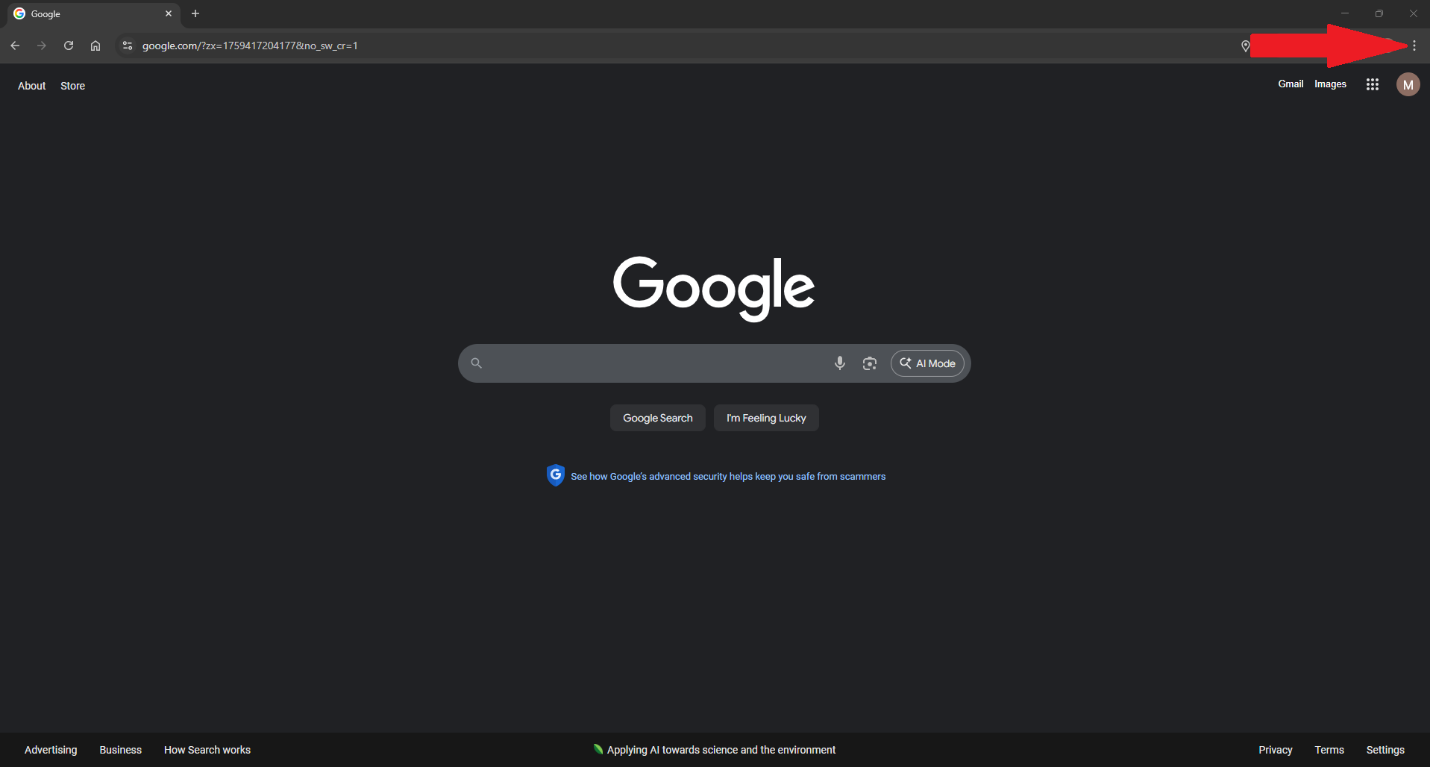1430x767 pixels.
Task: Open the Terms footer link
Action: click(1330, 750)
